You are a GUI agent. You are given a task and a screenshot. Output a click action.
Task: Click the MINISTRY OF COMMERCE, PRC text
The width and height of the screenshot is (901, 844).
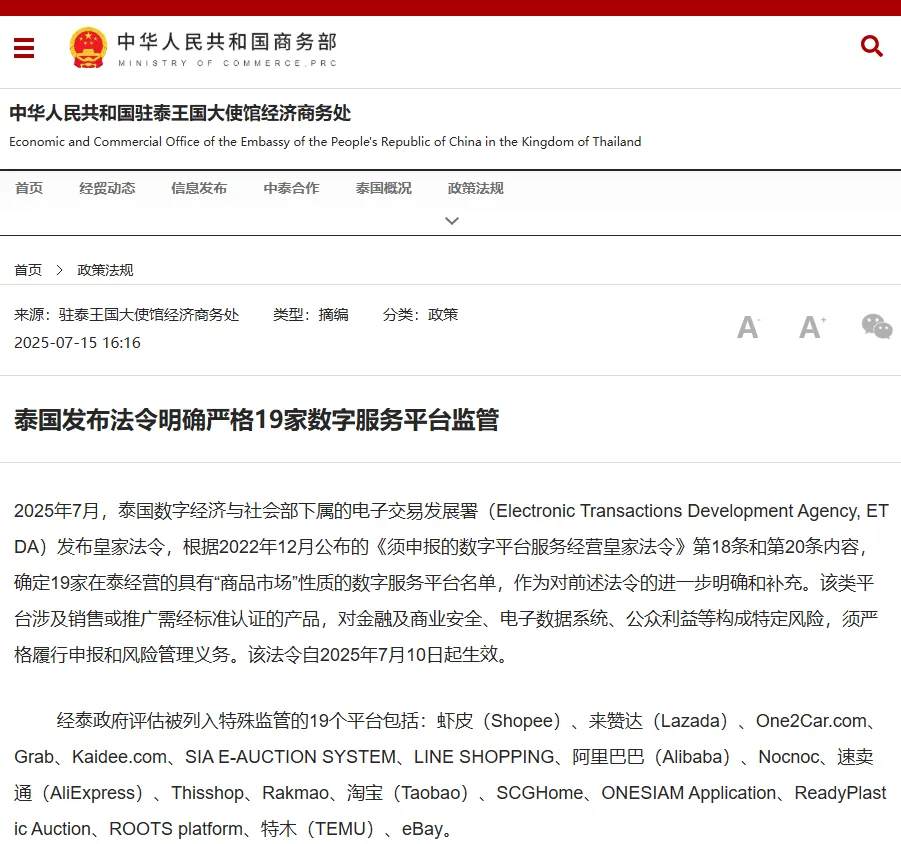click(228, 63)
